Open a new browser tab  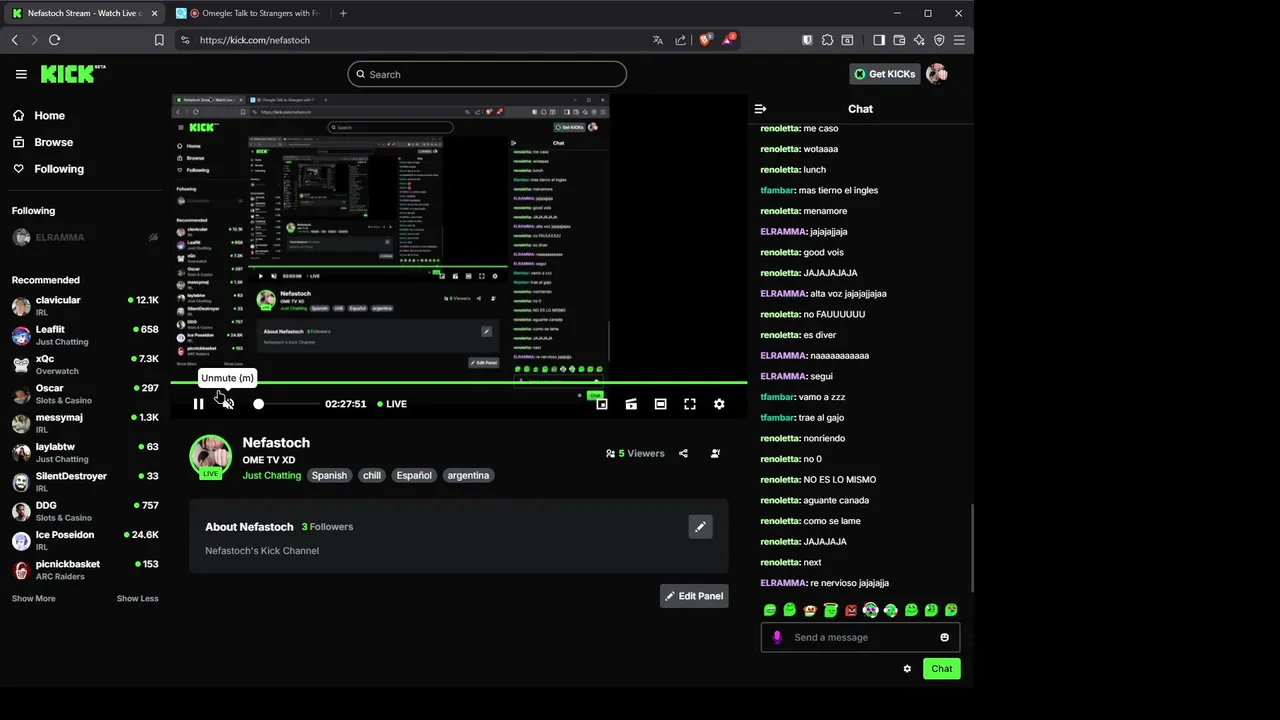tap(343, 13)
